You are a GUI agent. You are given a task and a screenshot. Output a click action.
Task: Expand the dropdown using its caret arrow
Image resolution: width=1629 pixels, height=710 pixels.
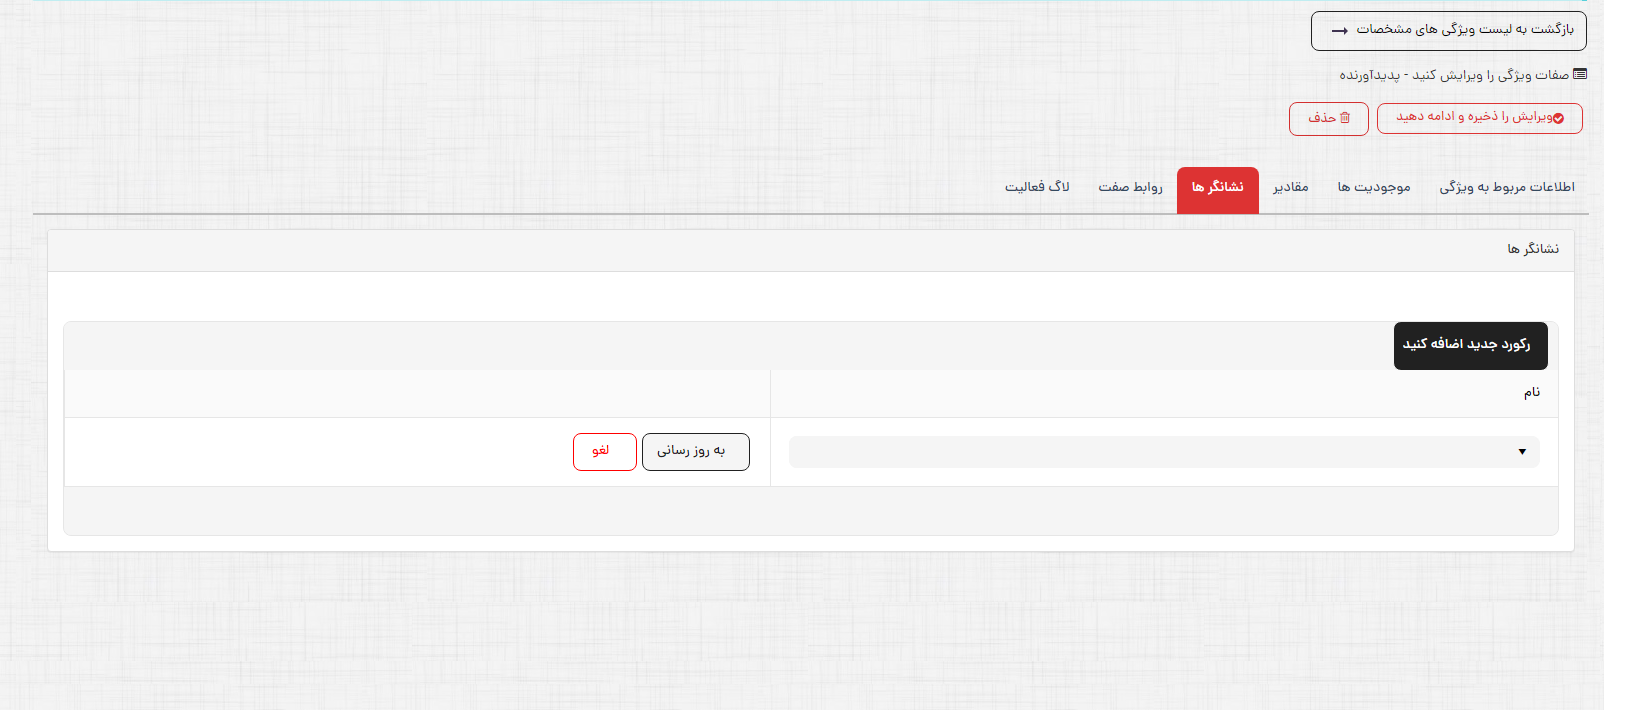[x=1522, y=452]
